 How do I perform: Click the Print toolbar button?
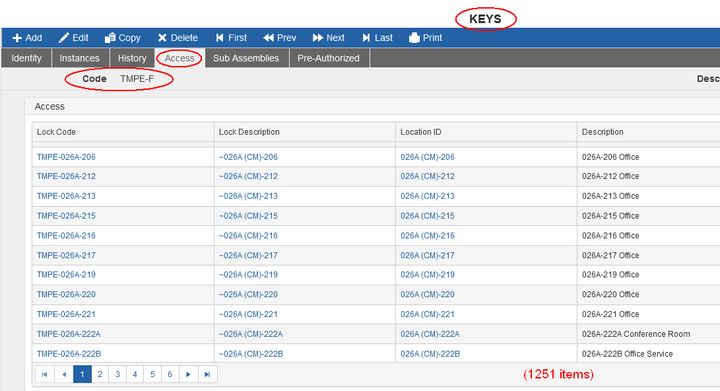(x=426, y=38)
